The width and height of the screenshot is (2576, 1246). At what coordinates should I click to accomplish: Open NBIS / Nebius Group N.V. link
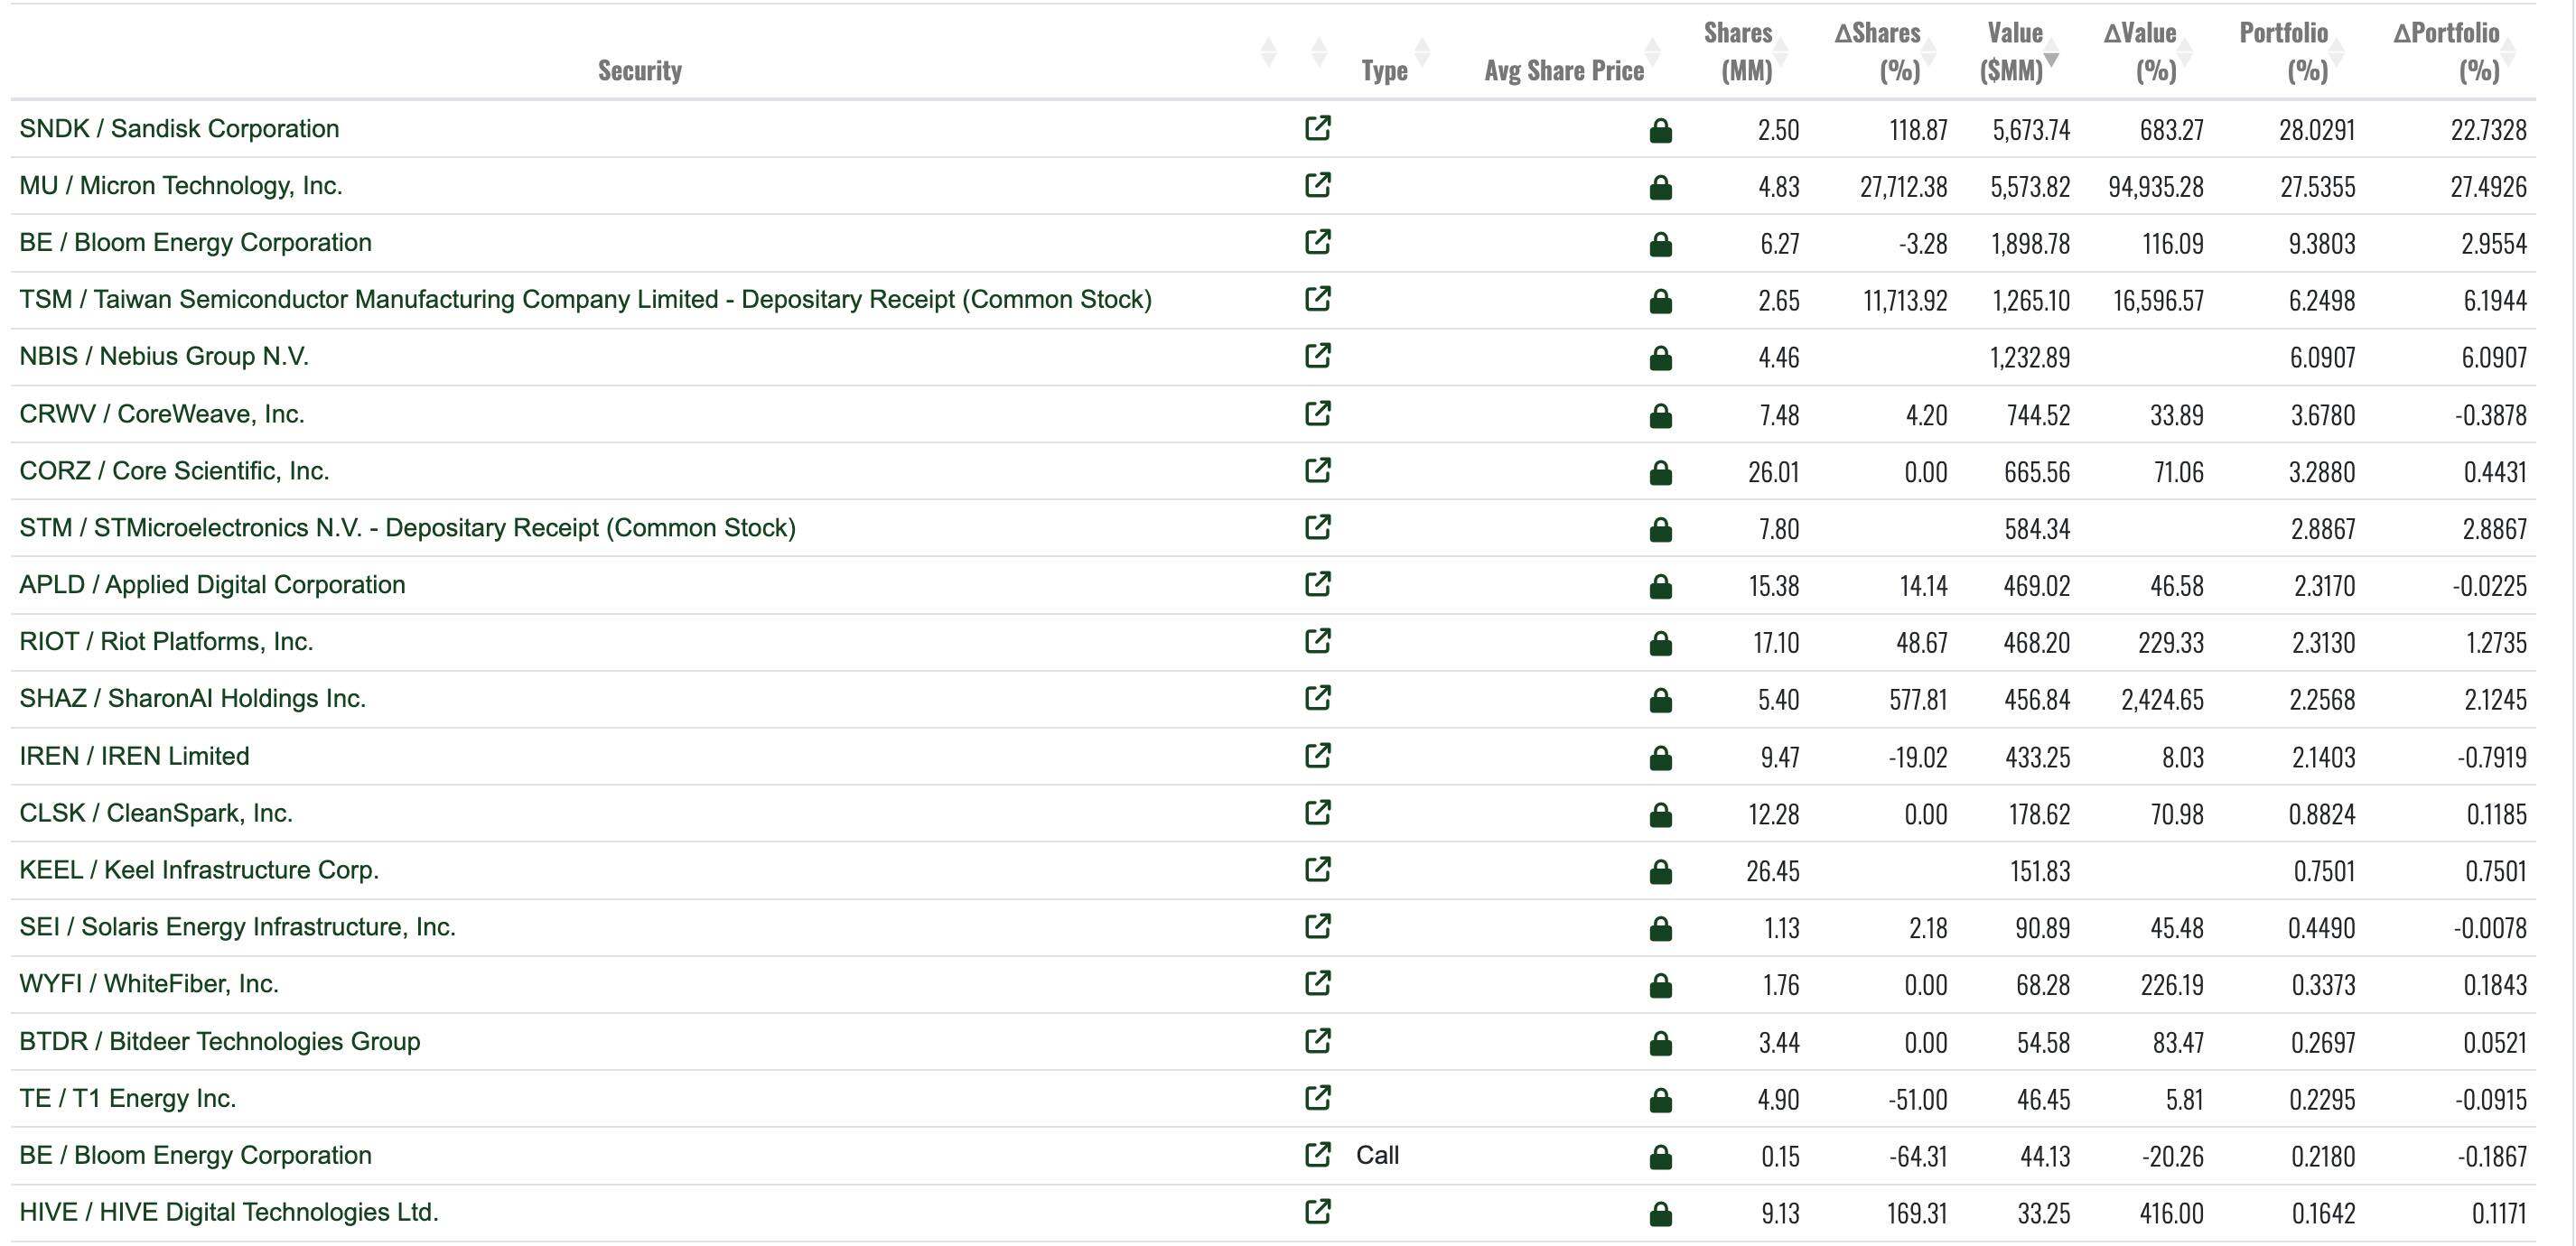pos(164,357)
